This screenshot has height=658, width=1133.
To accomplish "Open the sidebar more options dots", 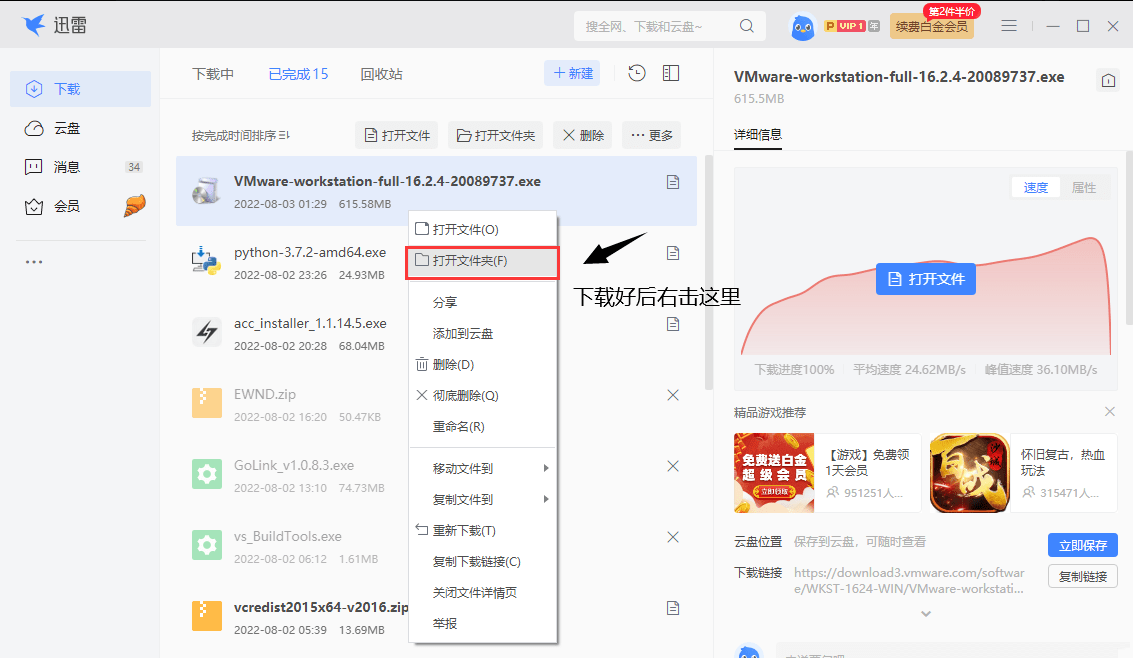I will pyautogui.click(x=34, y=262).
